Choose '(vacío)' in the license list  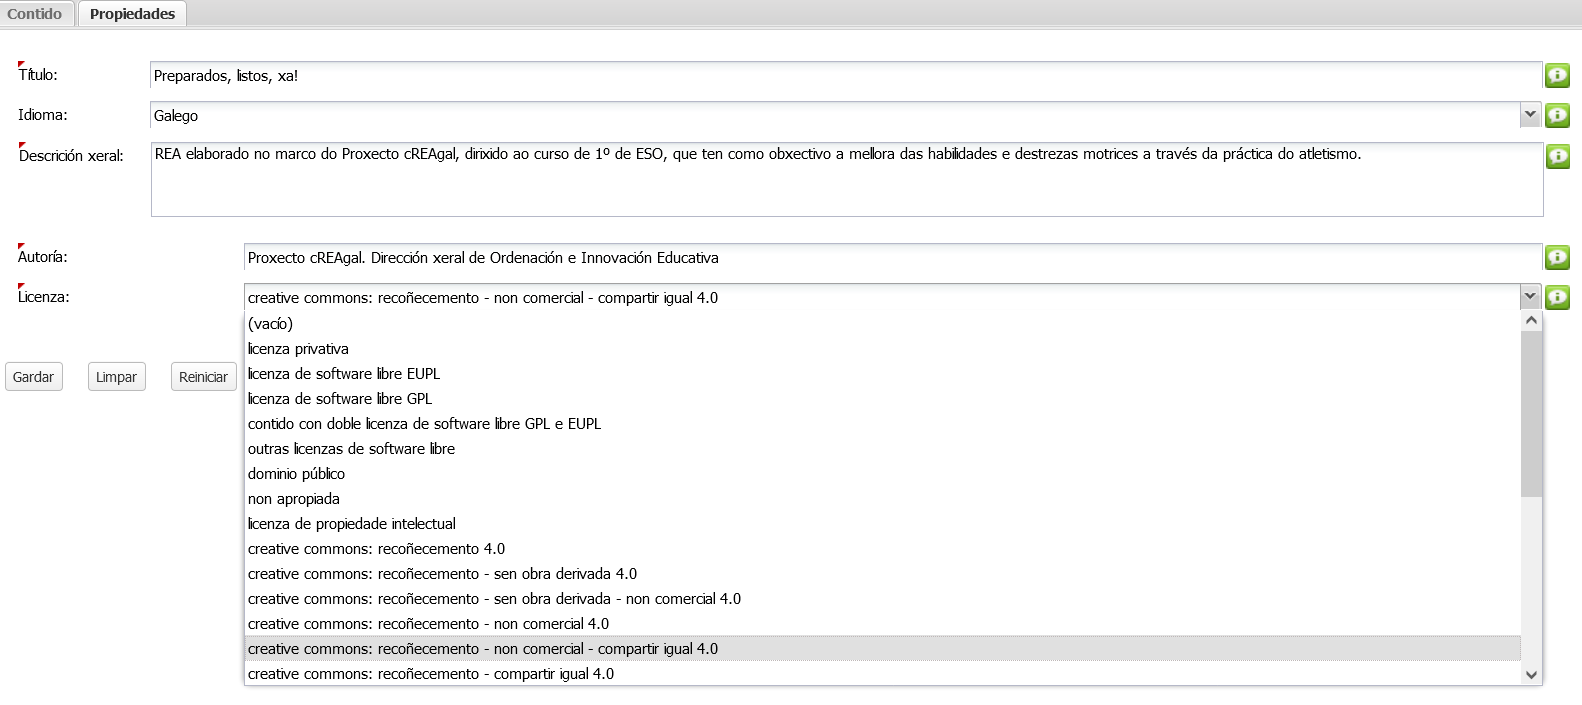[x=271, y=324]
